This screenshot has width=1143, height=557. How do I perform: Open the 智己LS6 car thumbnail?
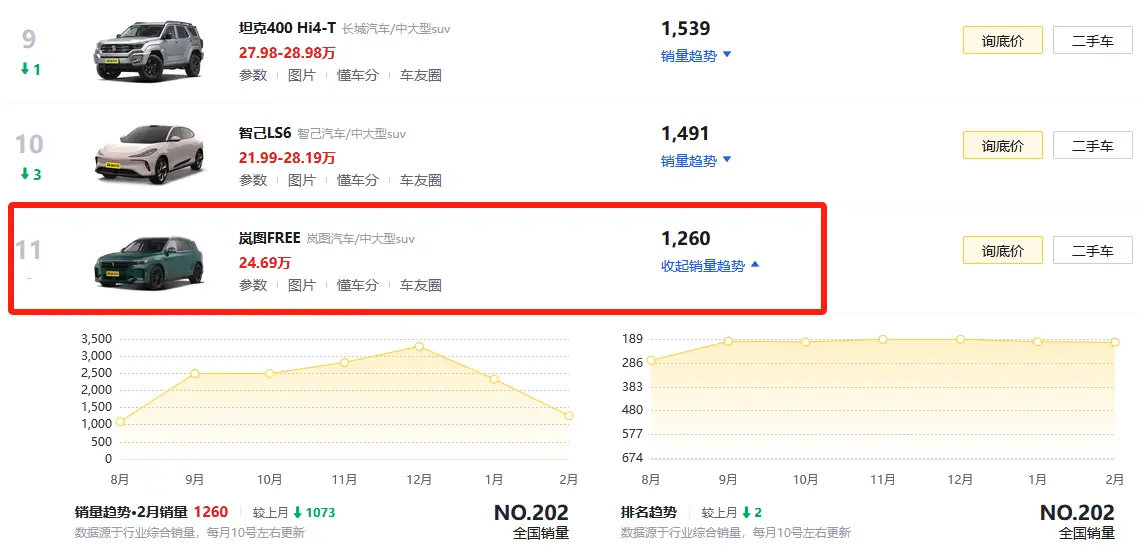[150, 154]
